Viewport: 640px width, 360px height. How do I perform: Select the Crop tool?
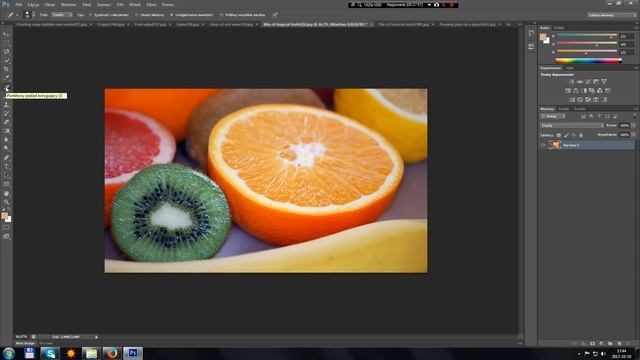coord(6,69)
